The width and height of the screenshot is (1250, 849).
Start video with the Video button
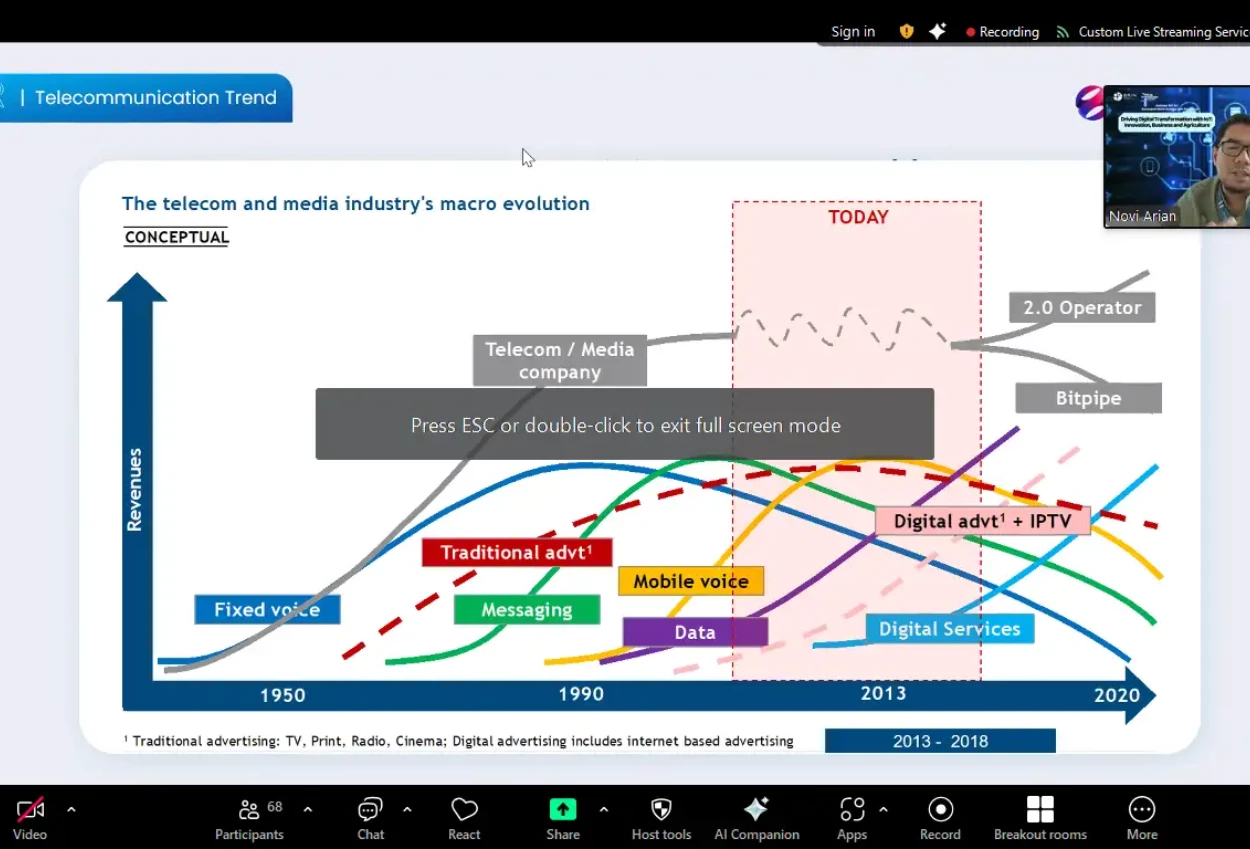(30, 818)
